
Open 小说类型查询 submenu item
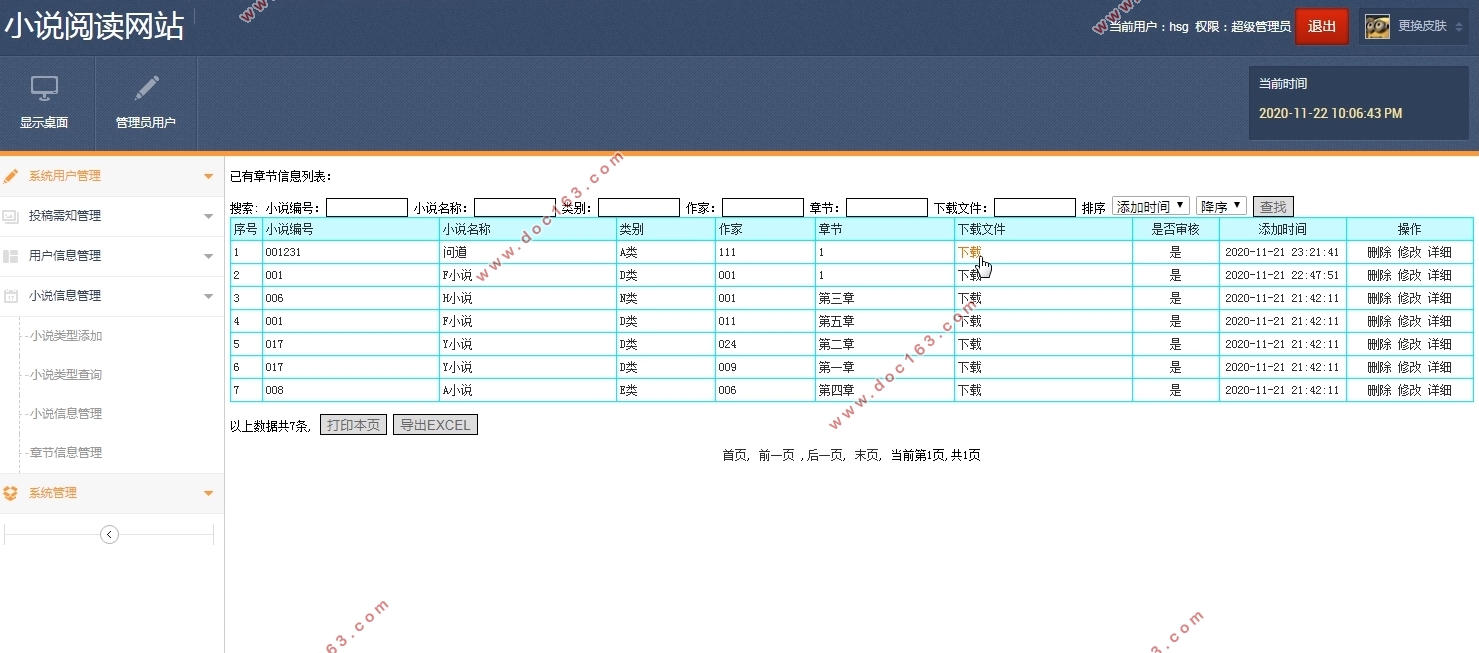pos(65,375)
